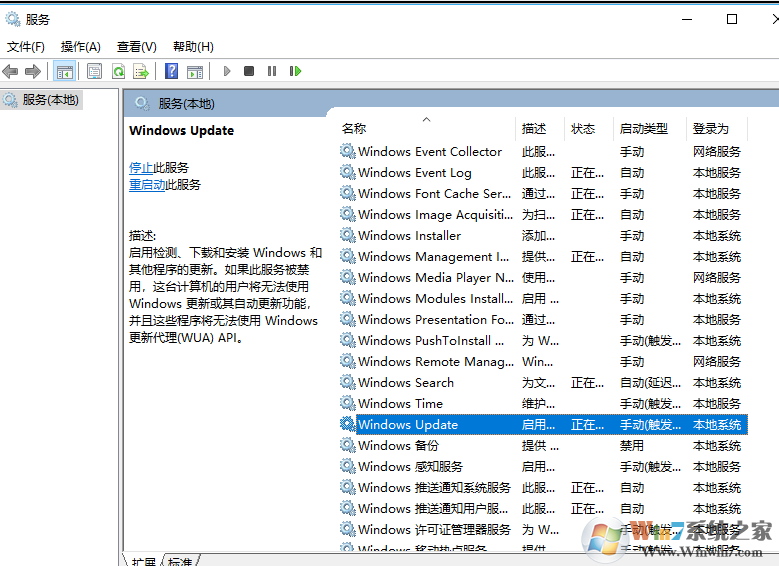
Task: Select the Windows Remote Manag... row
Action: click(x=543, y=361)
